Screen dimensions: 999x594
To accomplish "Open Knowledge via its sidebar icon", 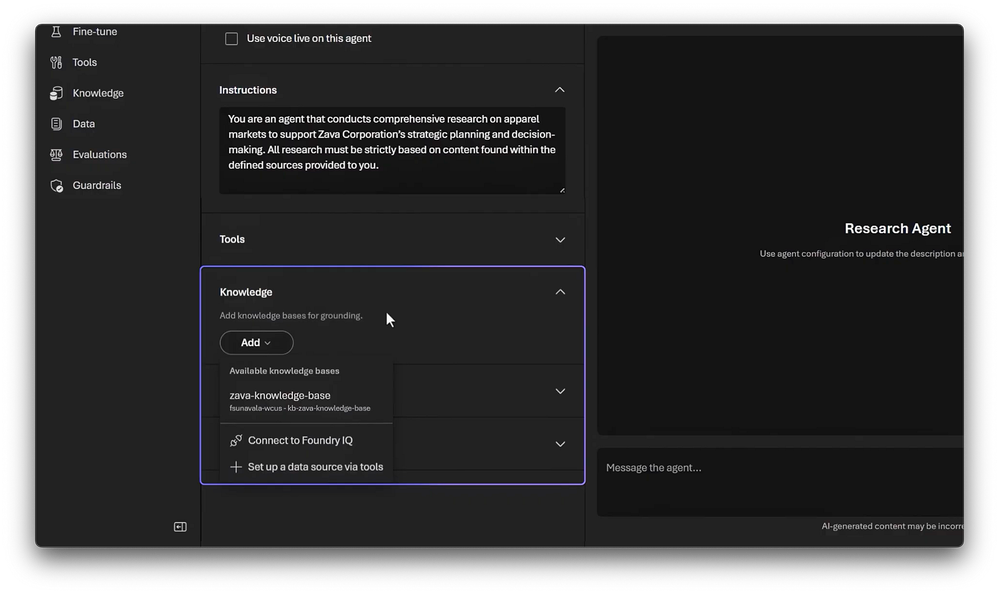I will (x=56, y=93).
